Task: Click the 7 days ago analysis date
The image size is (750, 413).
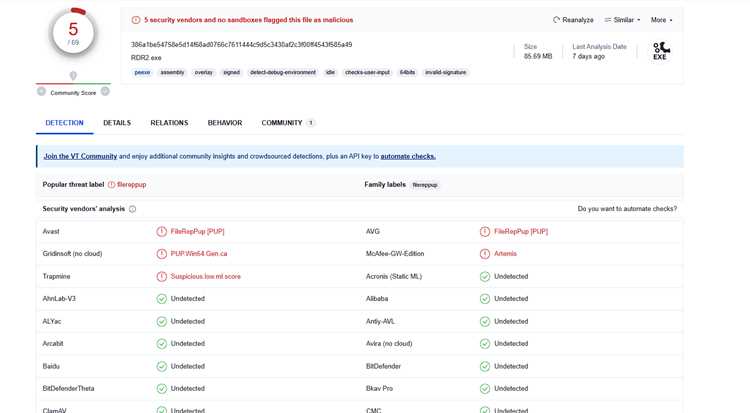Action: 589,56
